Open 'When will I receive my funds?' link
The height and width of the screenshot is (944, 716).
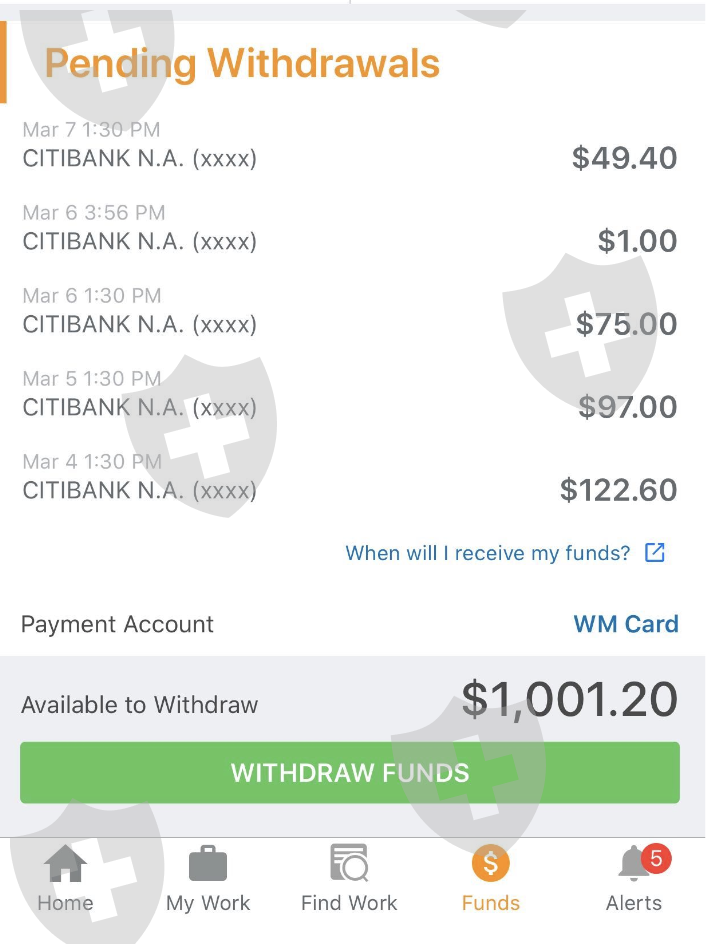pos(488,553)
